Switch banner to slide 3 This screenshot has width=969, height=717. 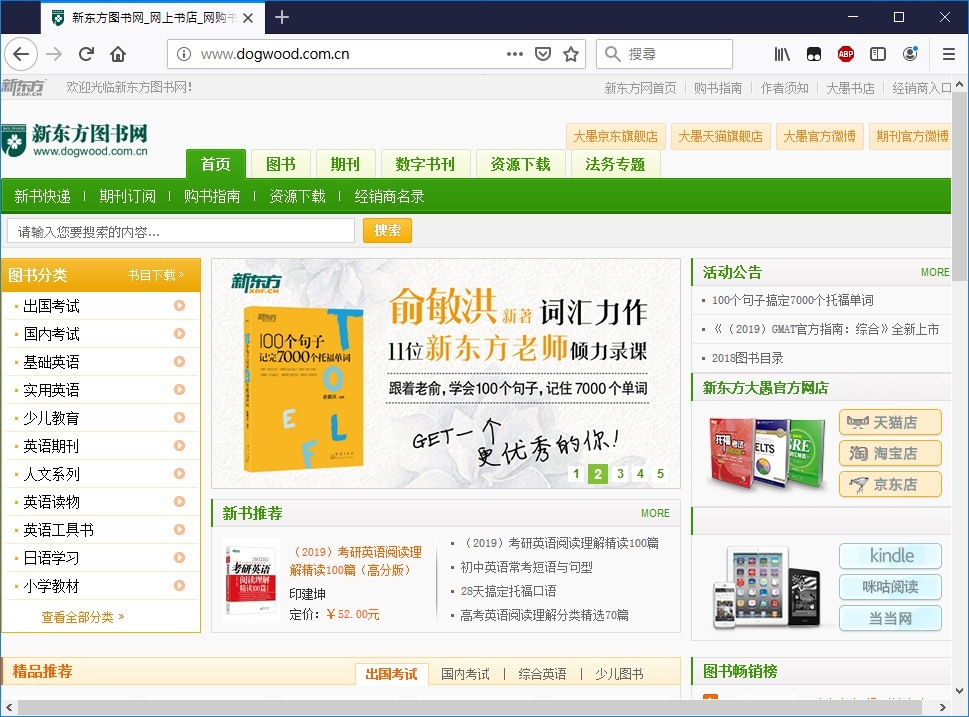pos(620,474)
